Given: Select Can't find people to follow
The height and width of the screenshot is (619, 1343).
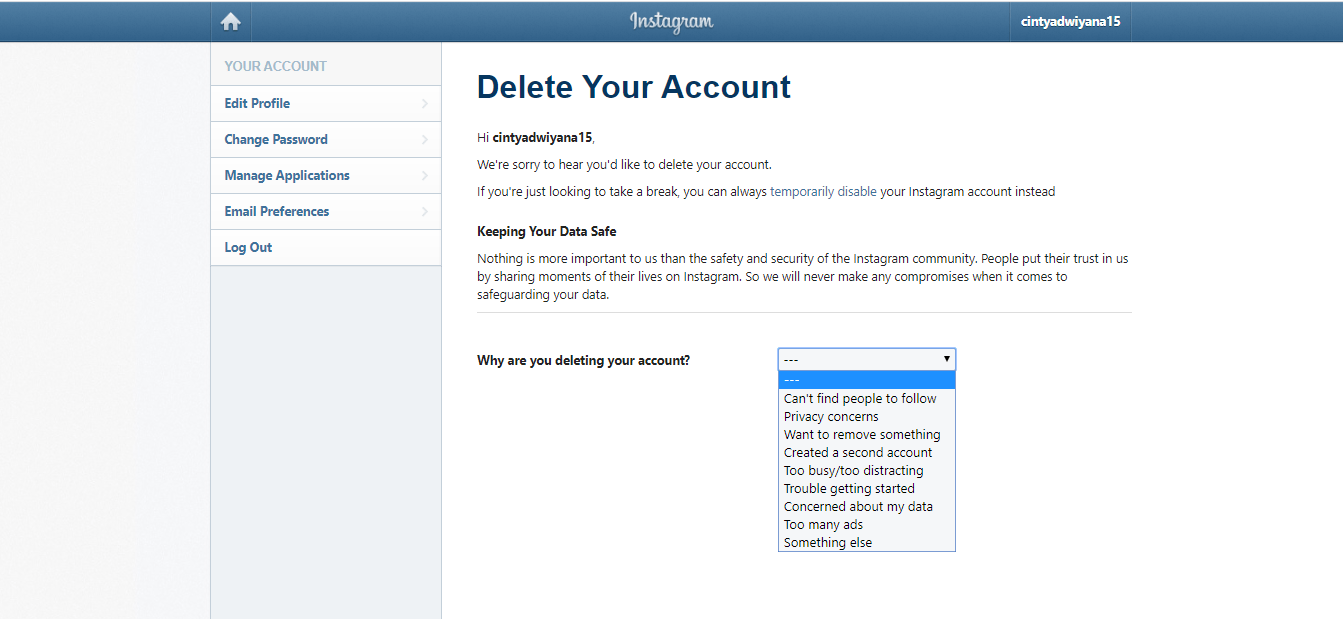Looking at the screenshot, I should pyautogui.click(x=860, y=399).
